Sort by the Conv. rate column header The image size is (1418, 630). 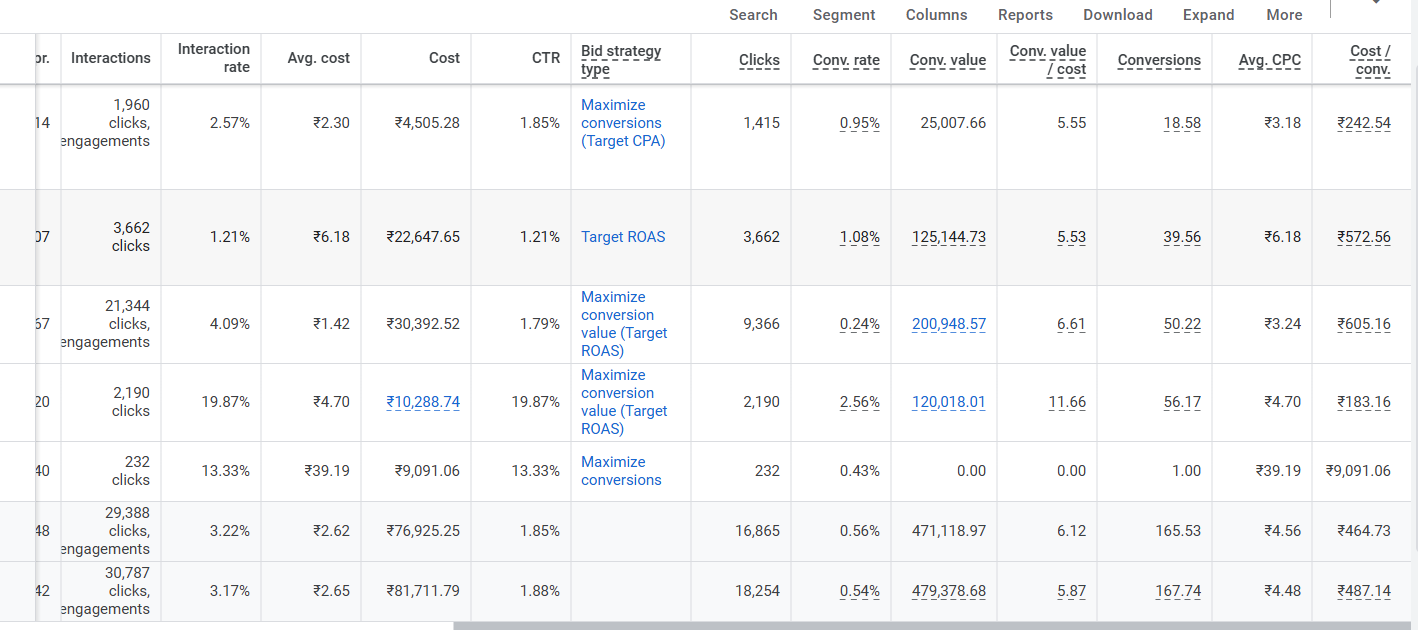[846, 60]
